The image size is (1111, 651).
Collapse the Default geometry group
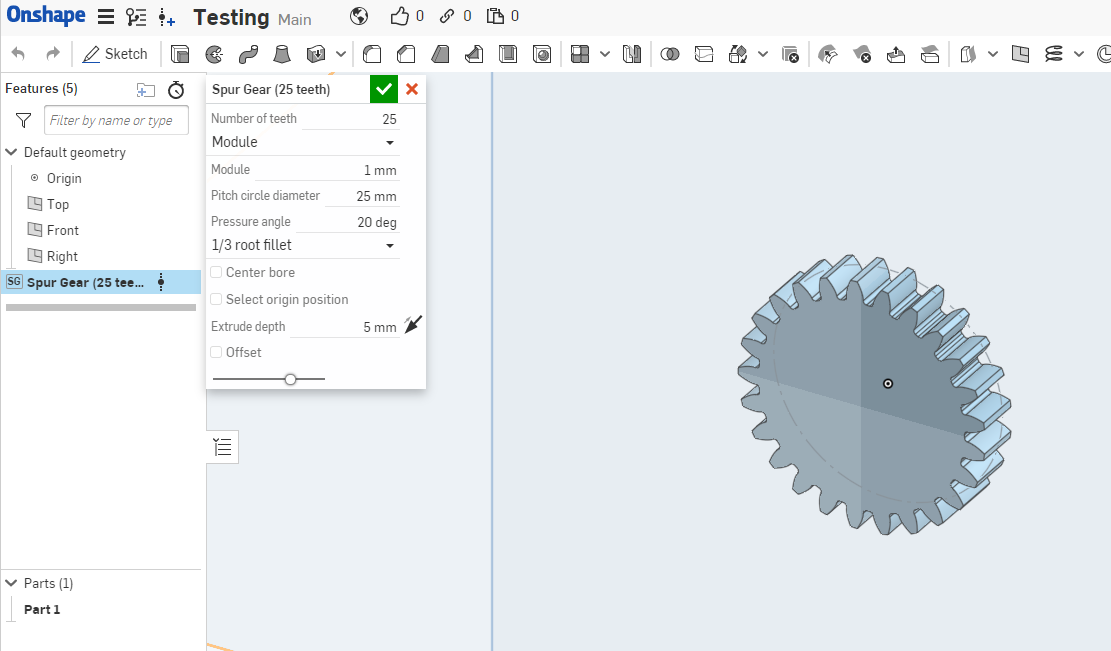point(11,152)
